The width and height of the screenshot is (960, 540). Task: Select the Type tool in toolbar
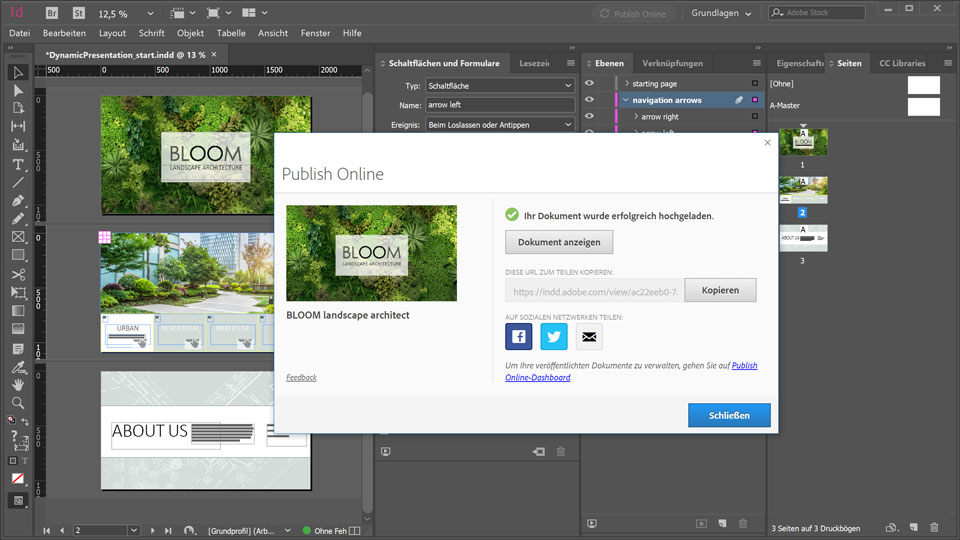[18, 164]
